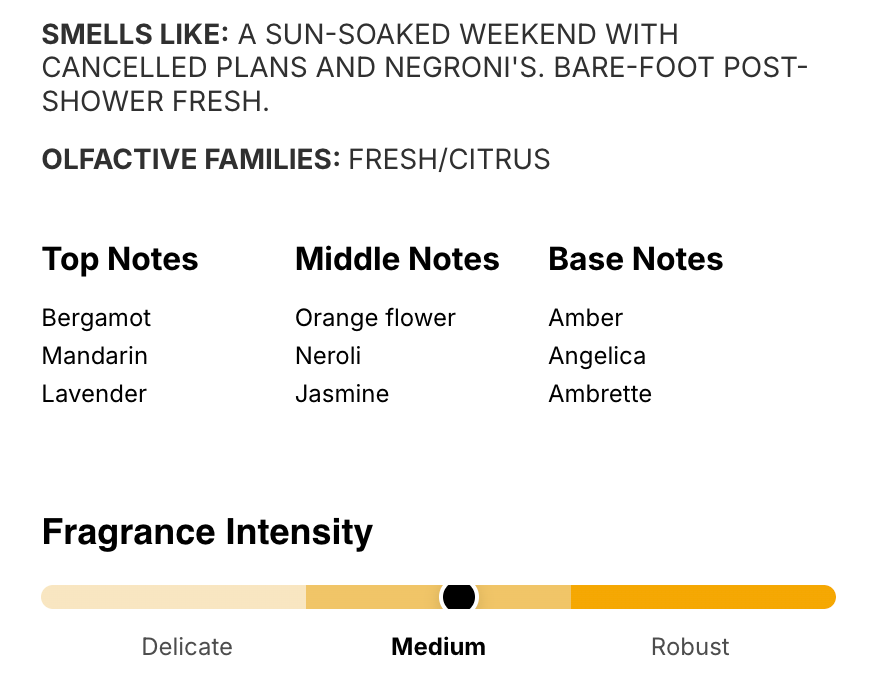Viewport: 888px width, 696px height.
Task: Click Jasmine under Middle Notes
Action: [x=342, y=394]
